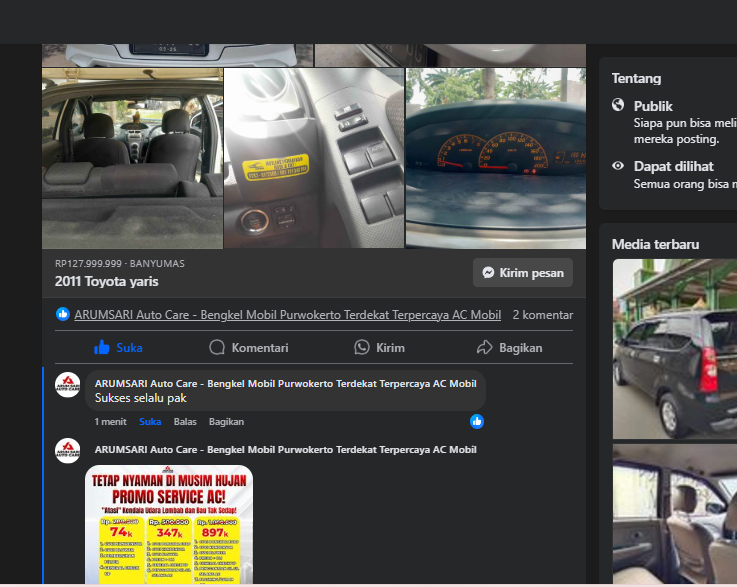Viewport: 737px width, 587px height.
Task: View the 2 komentar count
Action: (542, 315)
